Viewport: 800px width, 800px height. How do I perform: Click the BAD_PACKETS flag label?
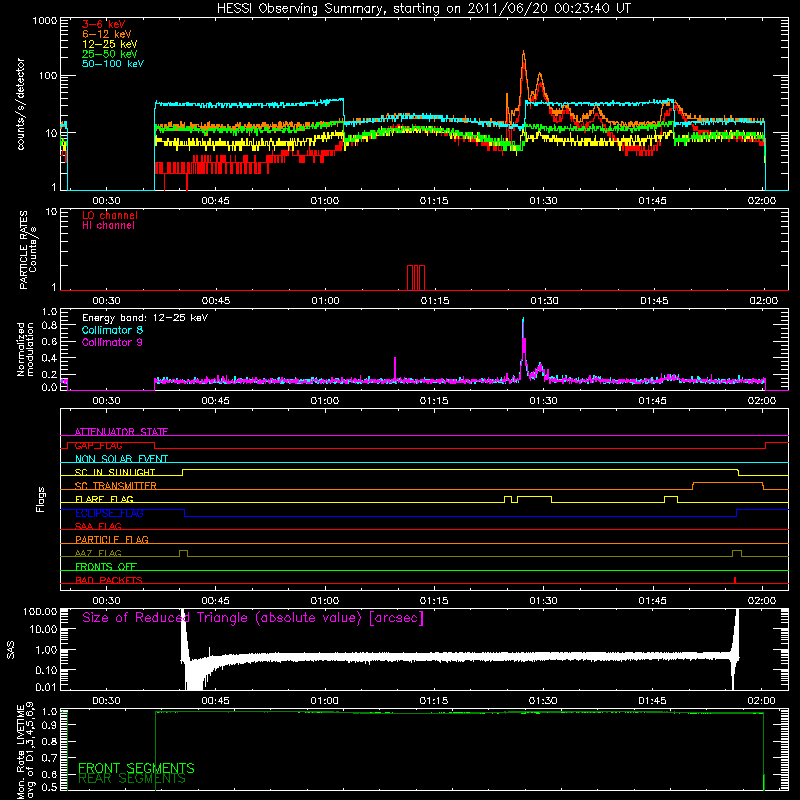(x=109, y=580)
